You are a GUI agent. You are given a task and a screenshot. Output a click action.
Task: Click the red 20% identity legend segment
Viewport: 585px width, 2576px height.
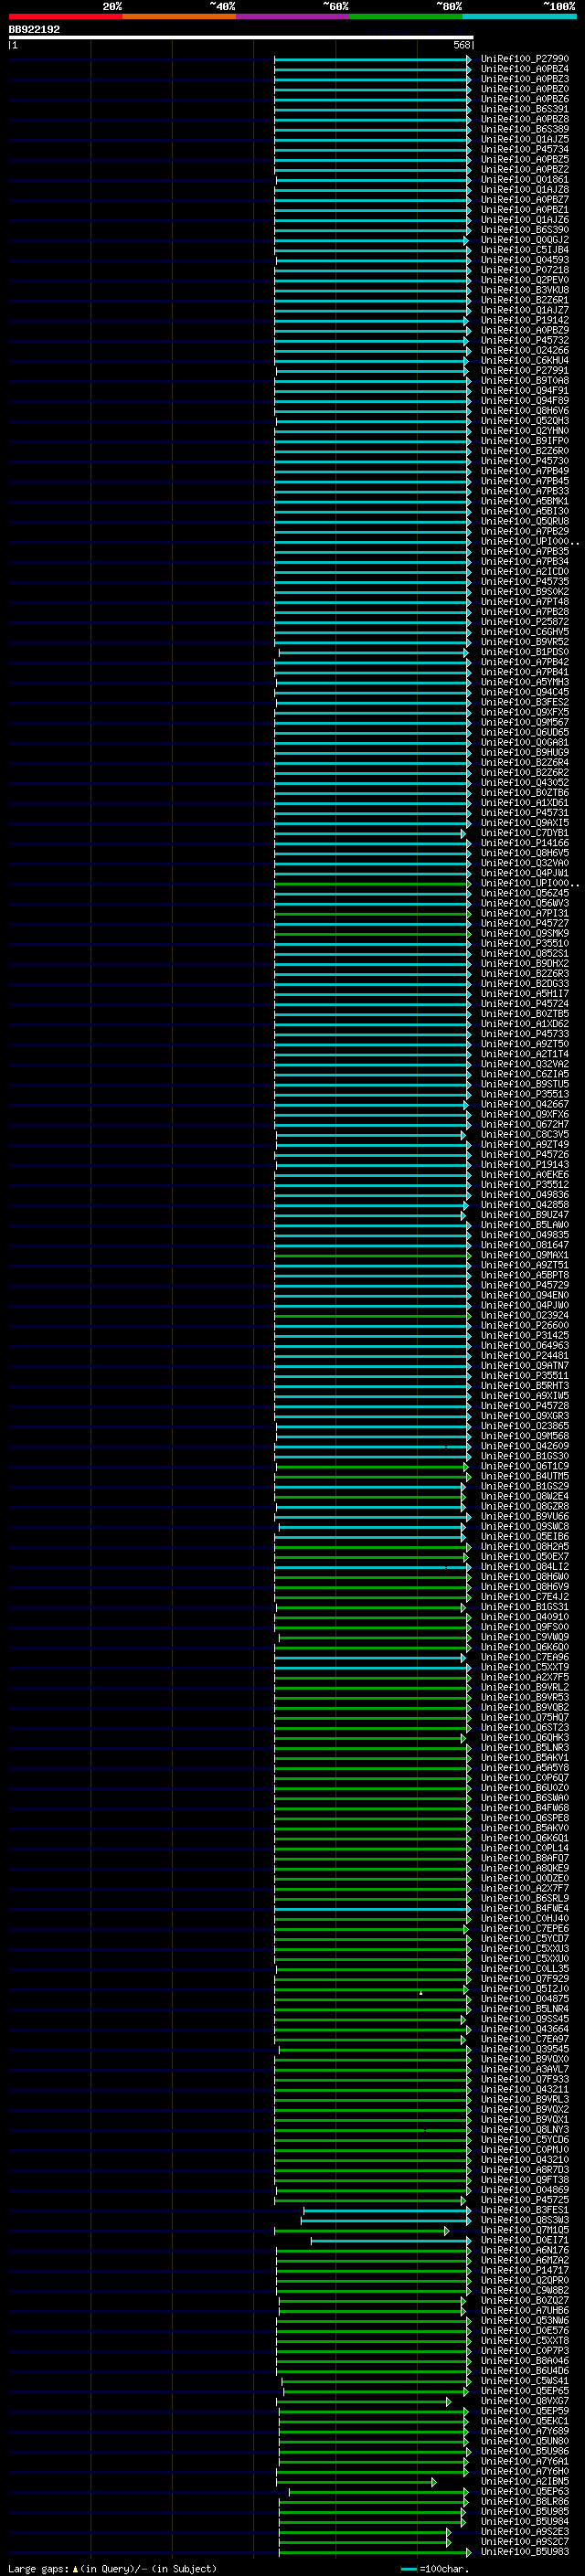(65, 16)
